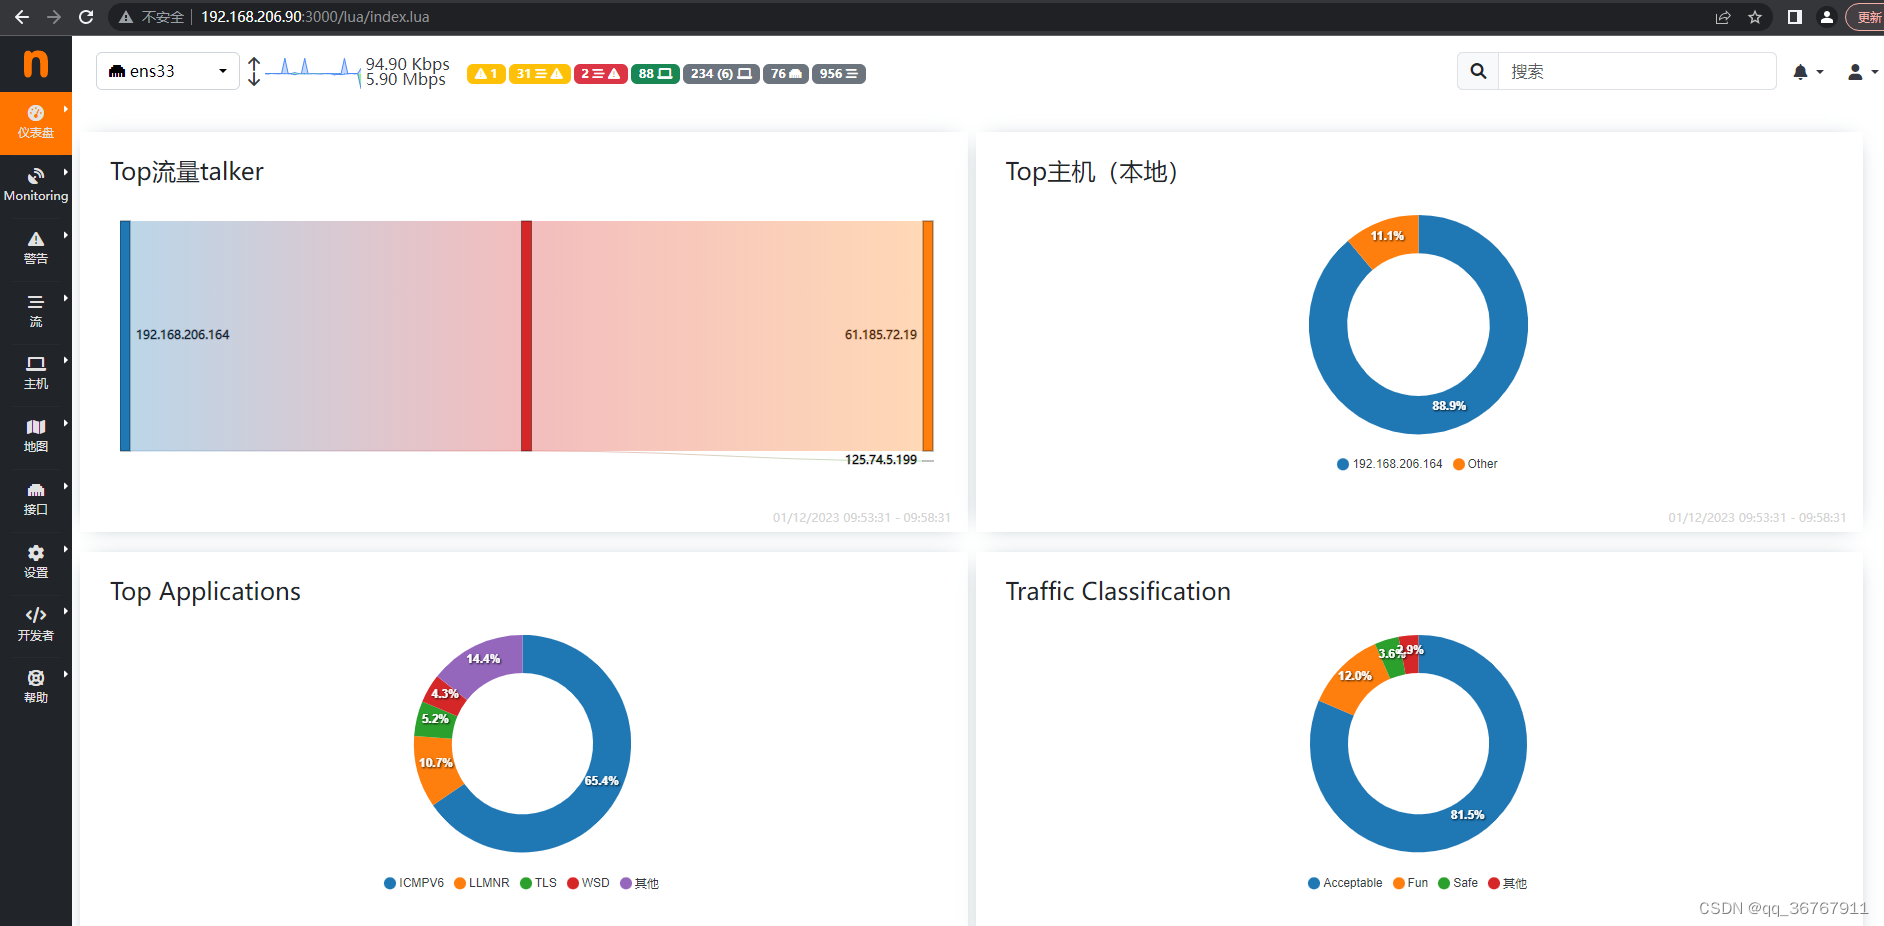Click the 65.4% blue slice in Top Applications
The image size is (1884, 926).
pyautogui.click(x=601, y=780)
